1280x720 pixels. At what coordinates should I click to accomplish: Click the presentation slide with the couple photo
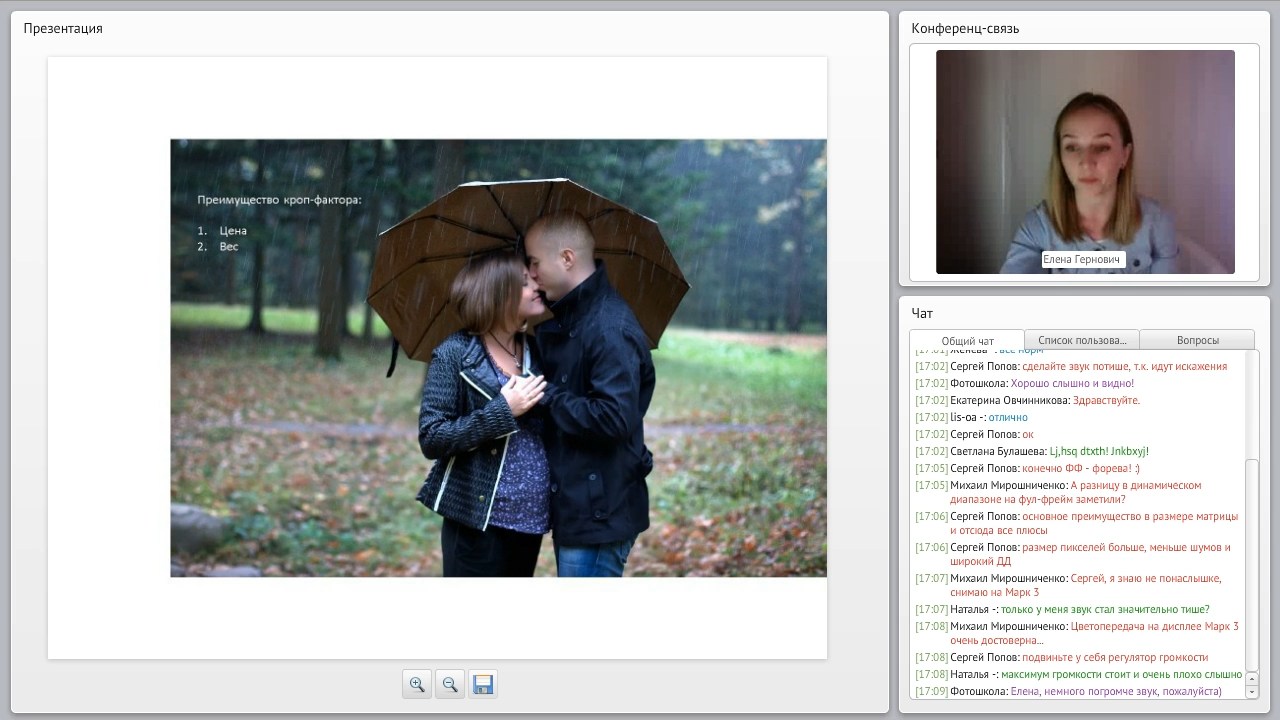[498, 358]
